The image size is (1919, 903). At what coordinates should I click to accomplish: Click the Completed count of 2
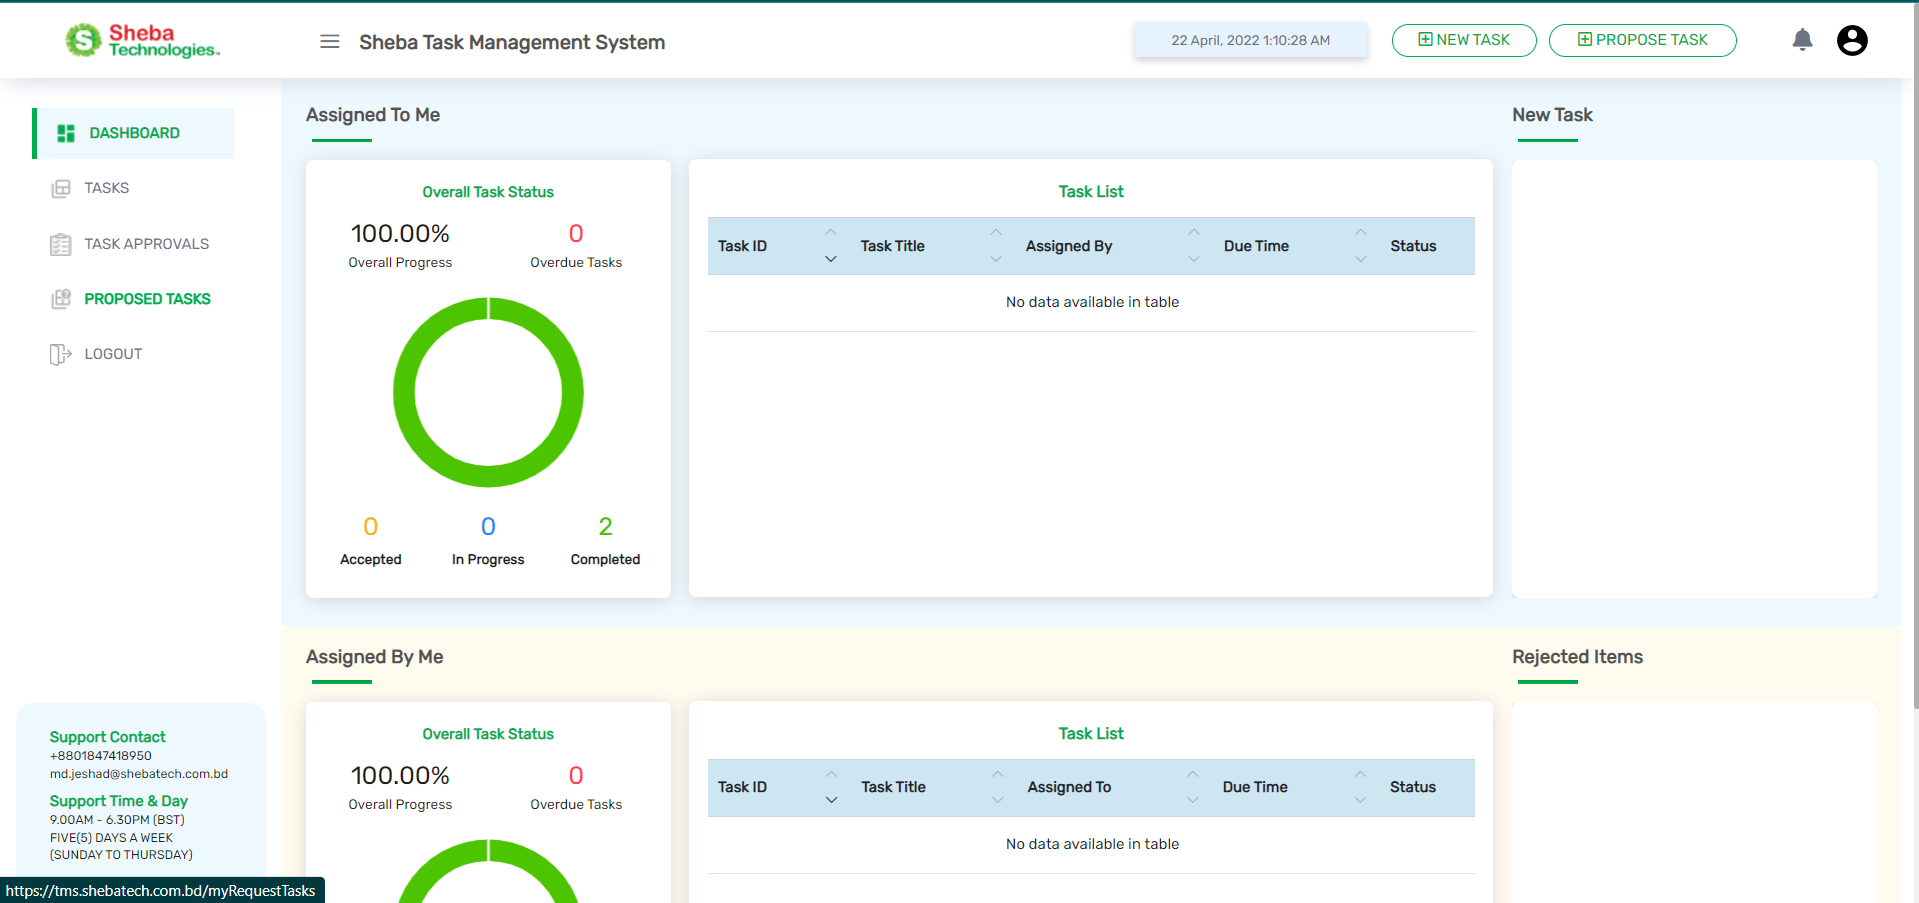point(605,527)
